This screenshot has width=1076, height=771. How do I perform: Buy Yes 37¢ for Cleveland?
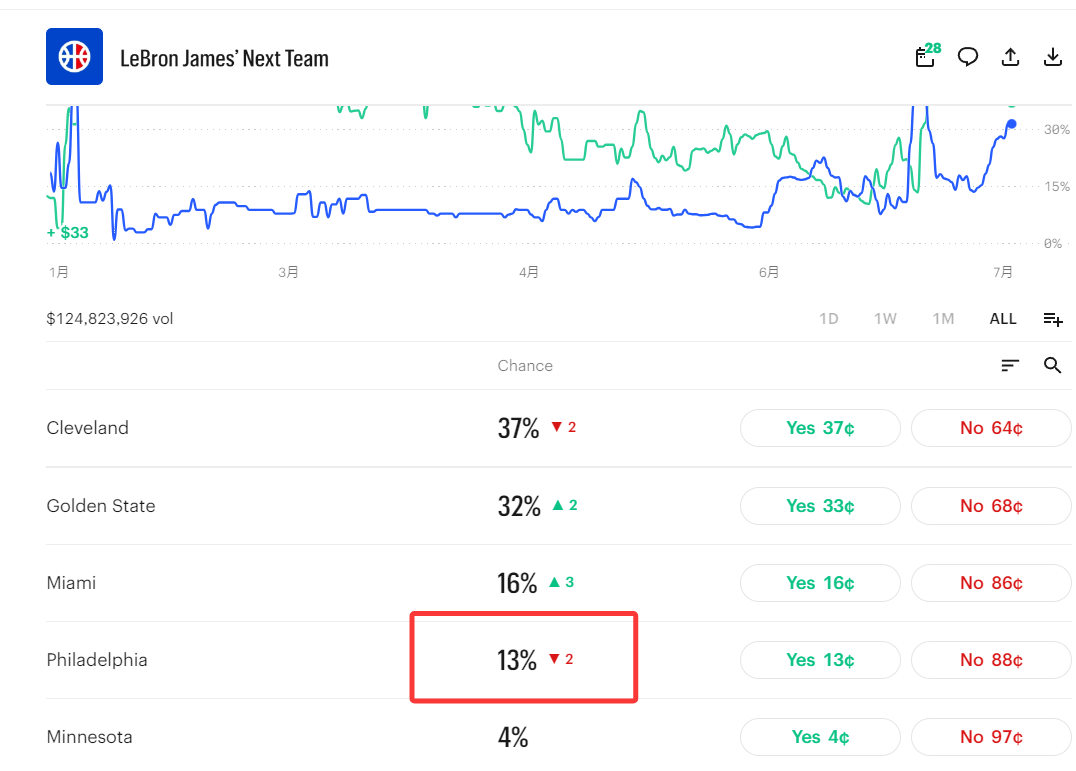[820, 428]
